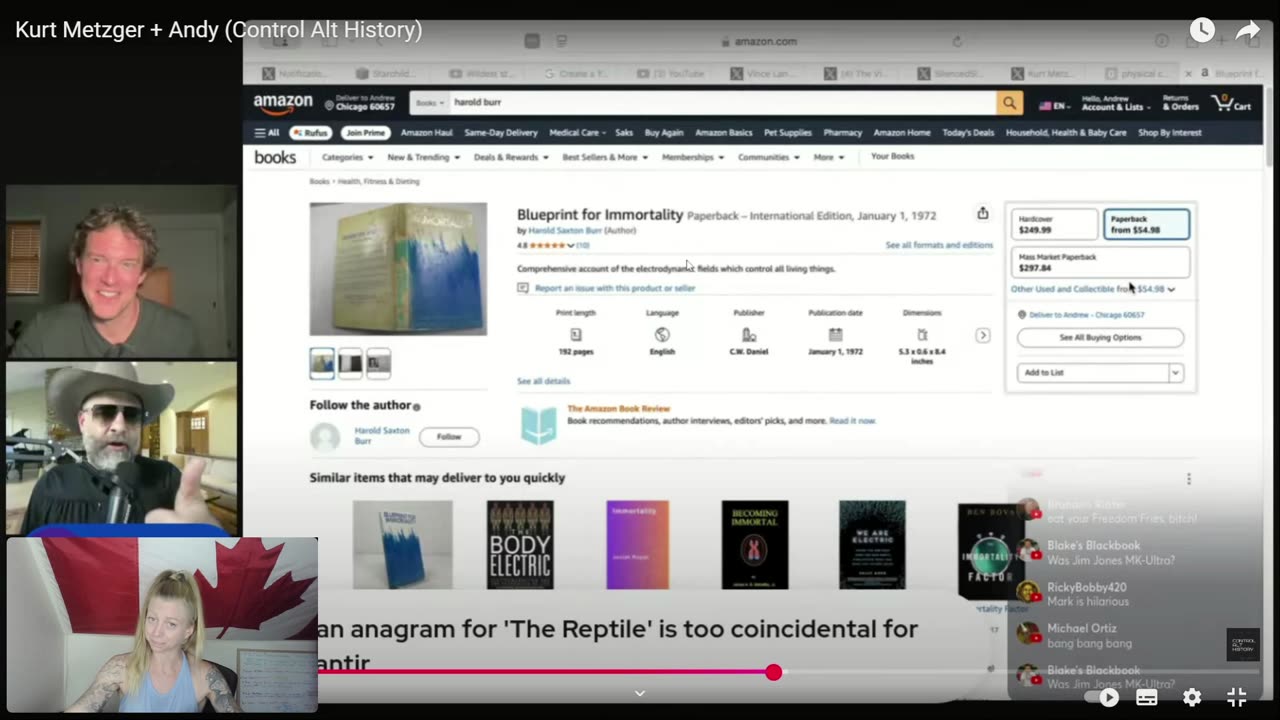Expand the Best Sellers & More dropdown

pyautogui.click(x=604, y=157)
